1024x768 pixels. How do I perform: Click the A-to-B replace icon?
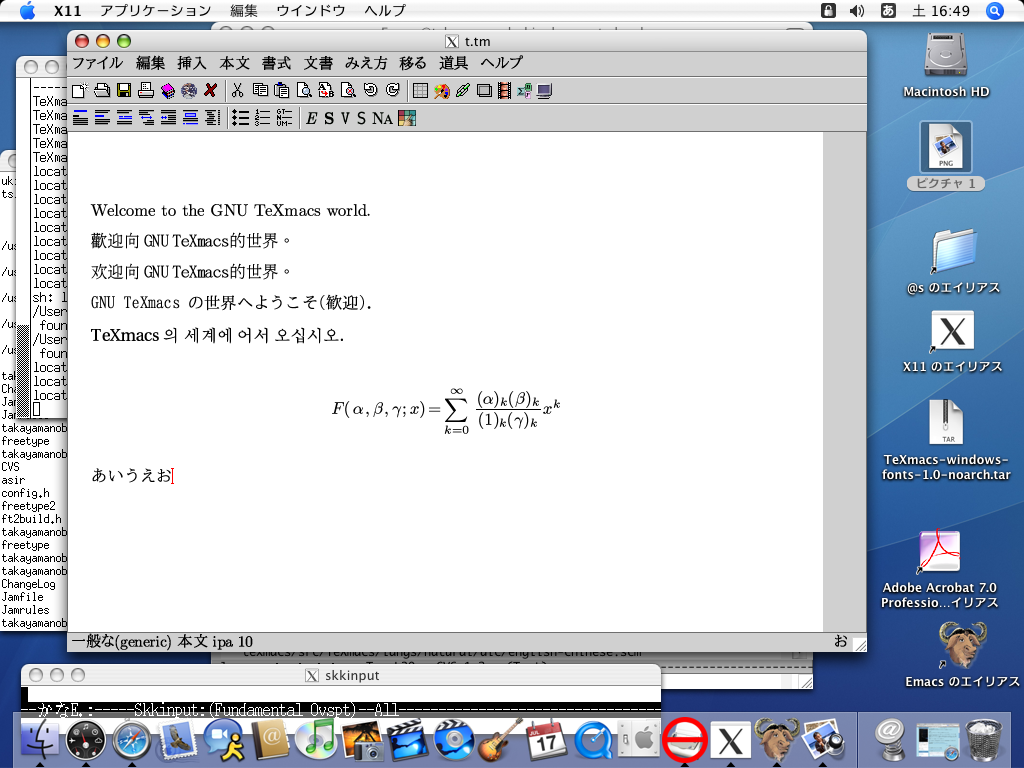(326, 91)
